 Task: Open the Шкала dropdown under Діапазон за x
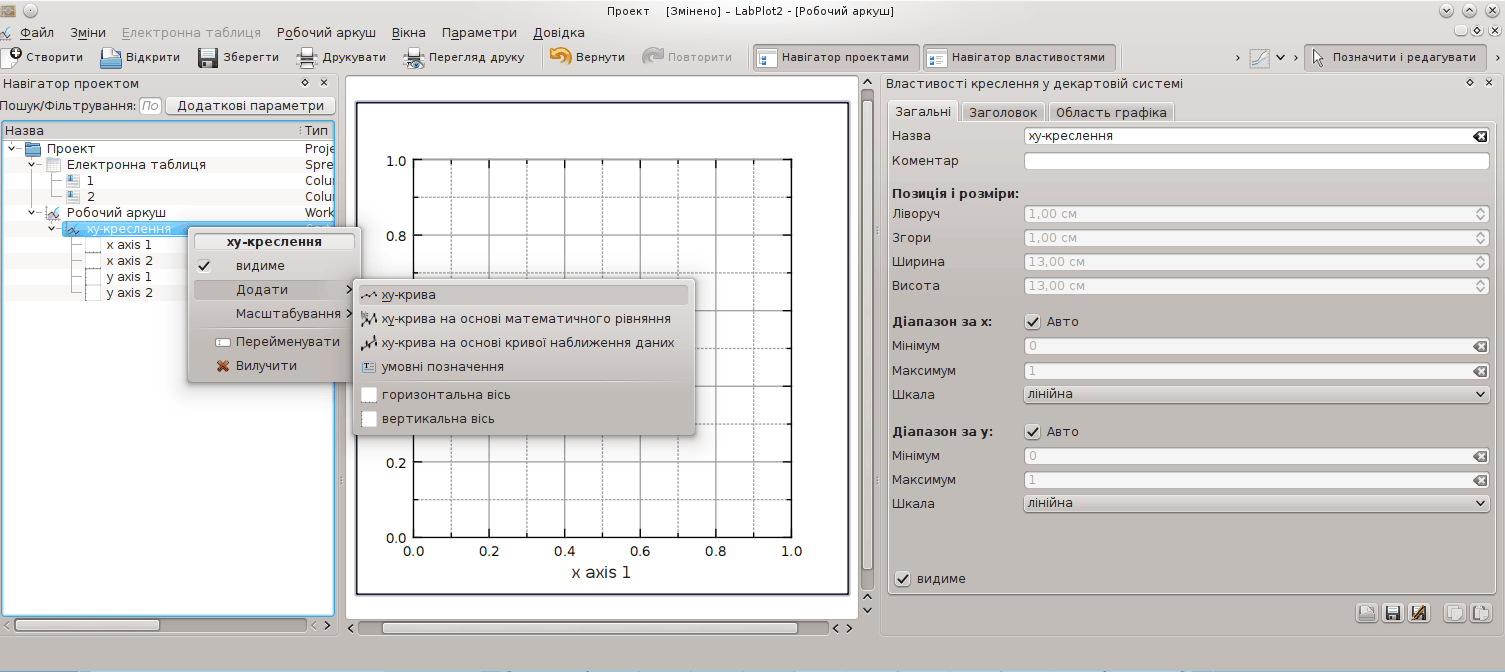(x=1256, y=394)
